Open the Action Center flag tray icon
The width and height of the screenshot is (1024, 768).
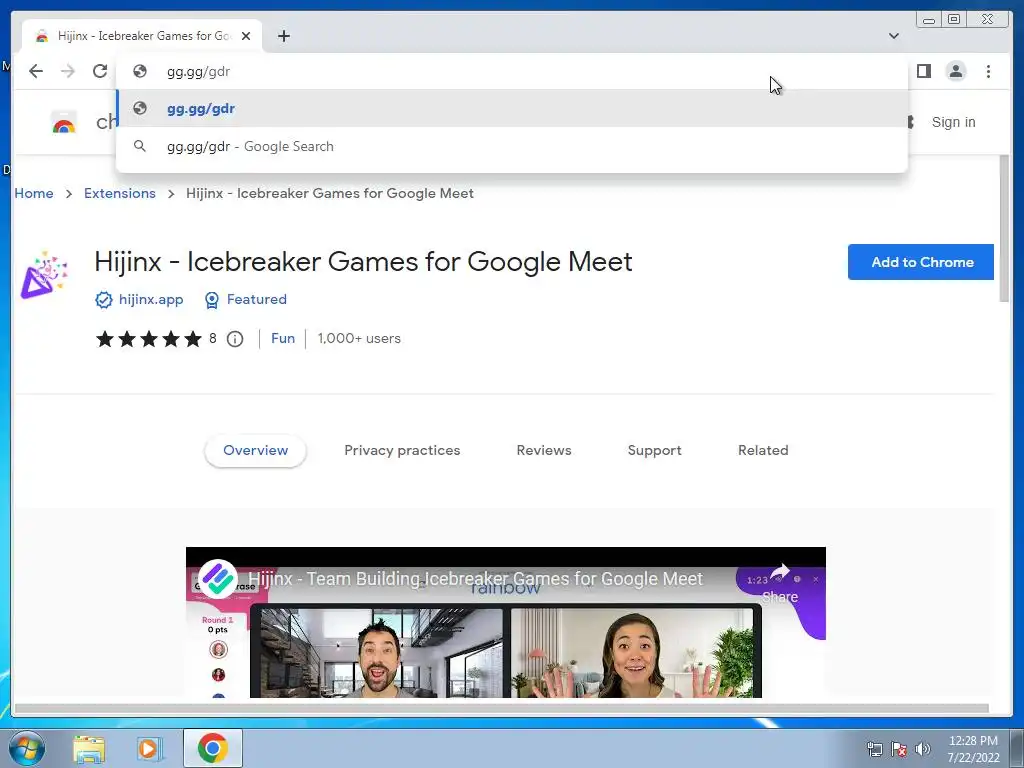899,749
